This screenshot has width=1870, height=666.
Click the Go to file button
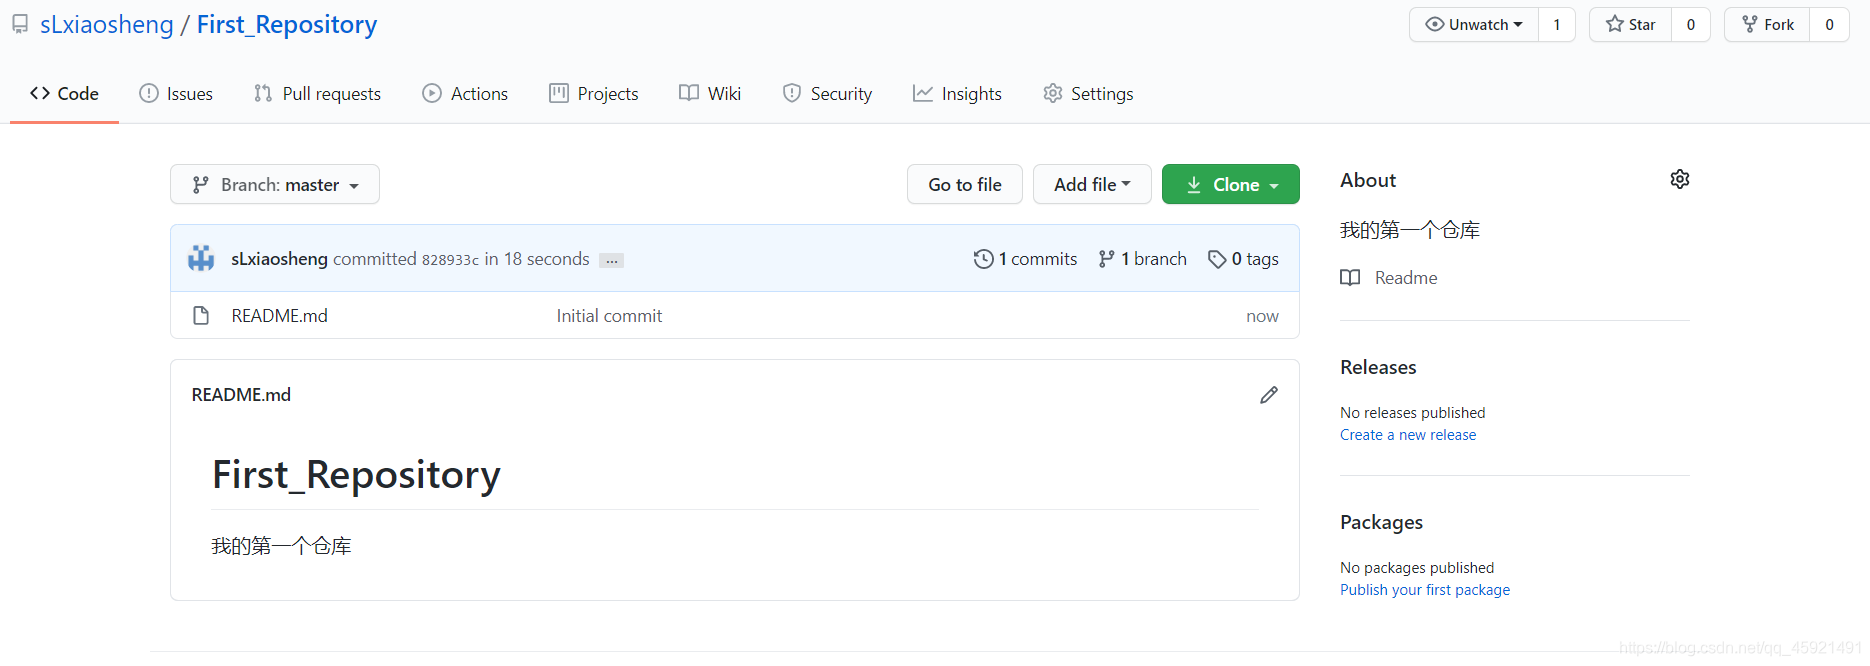click(965, 184)
